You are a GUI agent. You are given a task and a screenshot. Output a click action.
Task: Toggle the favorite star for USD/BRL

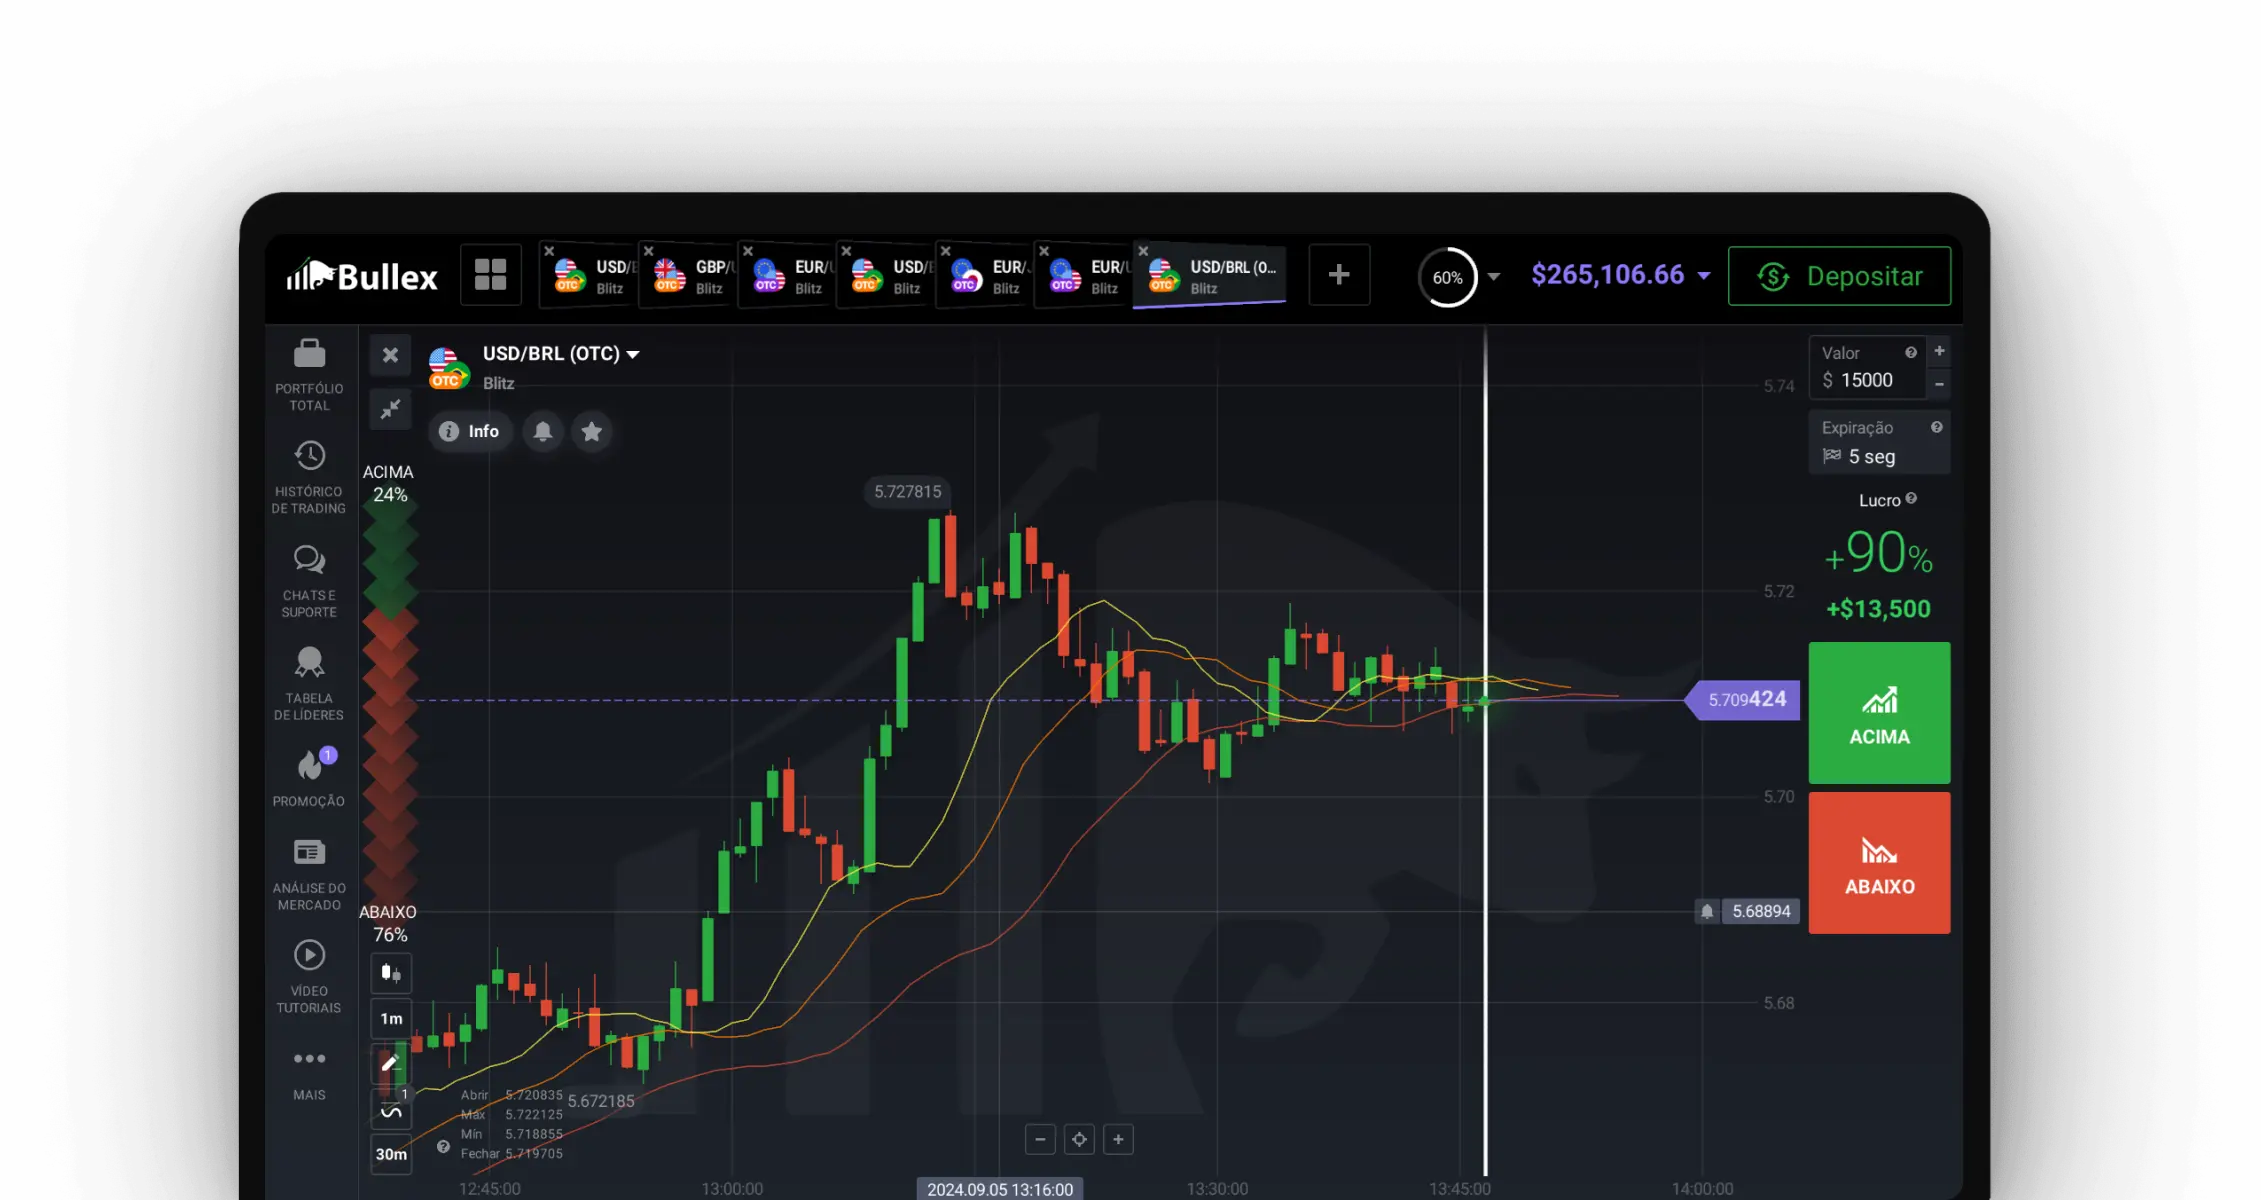pos(592,432)
